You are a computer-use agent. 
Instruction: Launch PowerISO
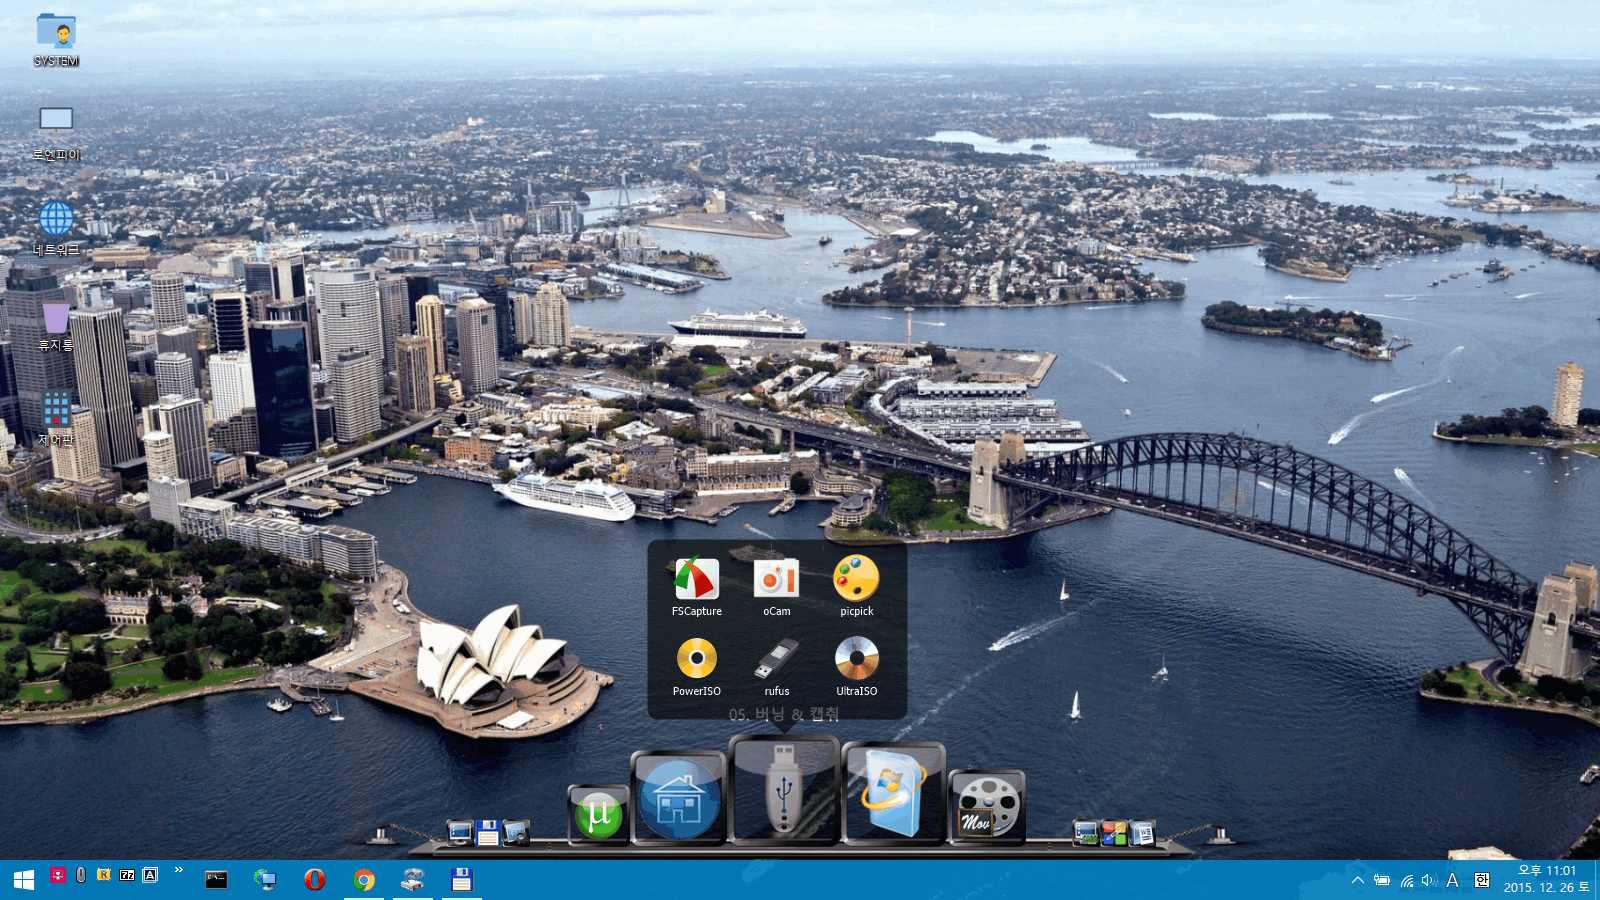pyautogui.click(x=697, y=667)
